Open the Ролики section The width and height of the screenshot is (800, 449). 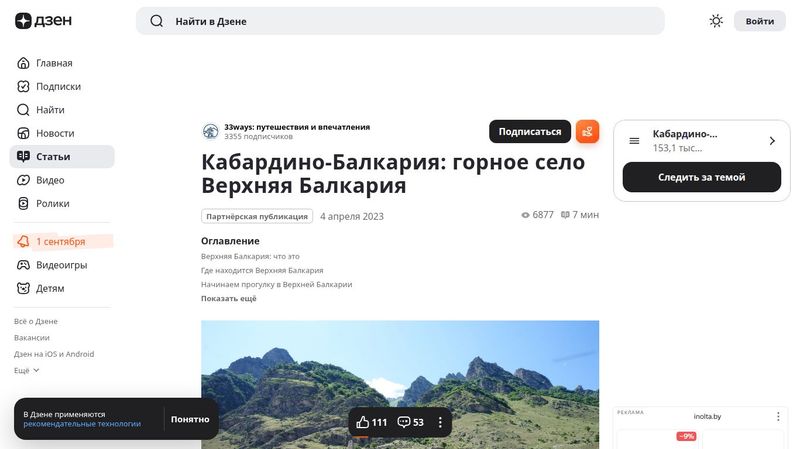coord(53,203)
